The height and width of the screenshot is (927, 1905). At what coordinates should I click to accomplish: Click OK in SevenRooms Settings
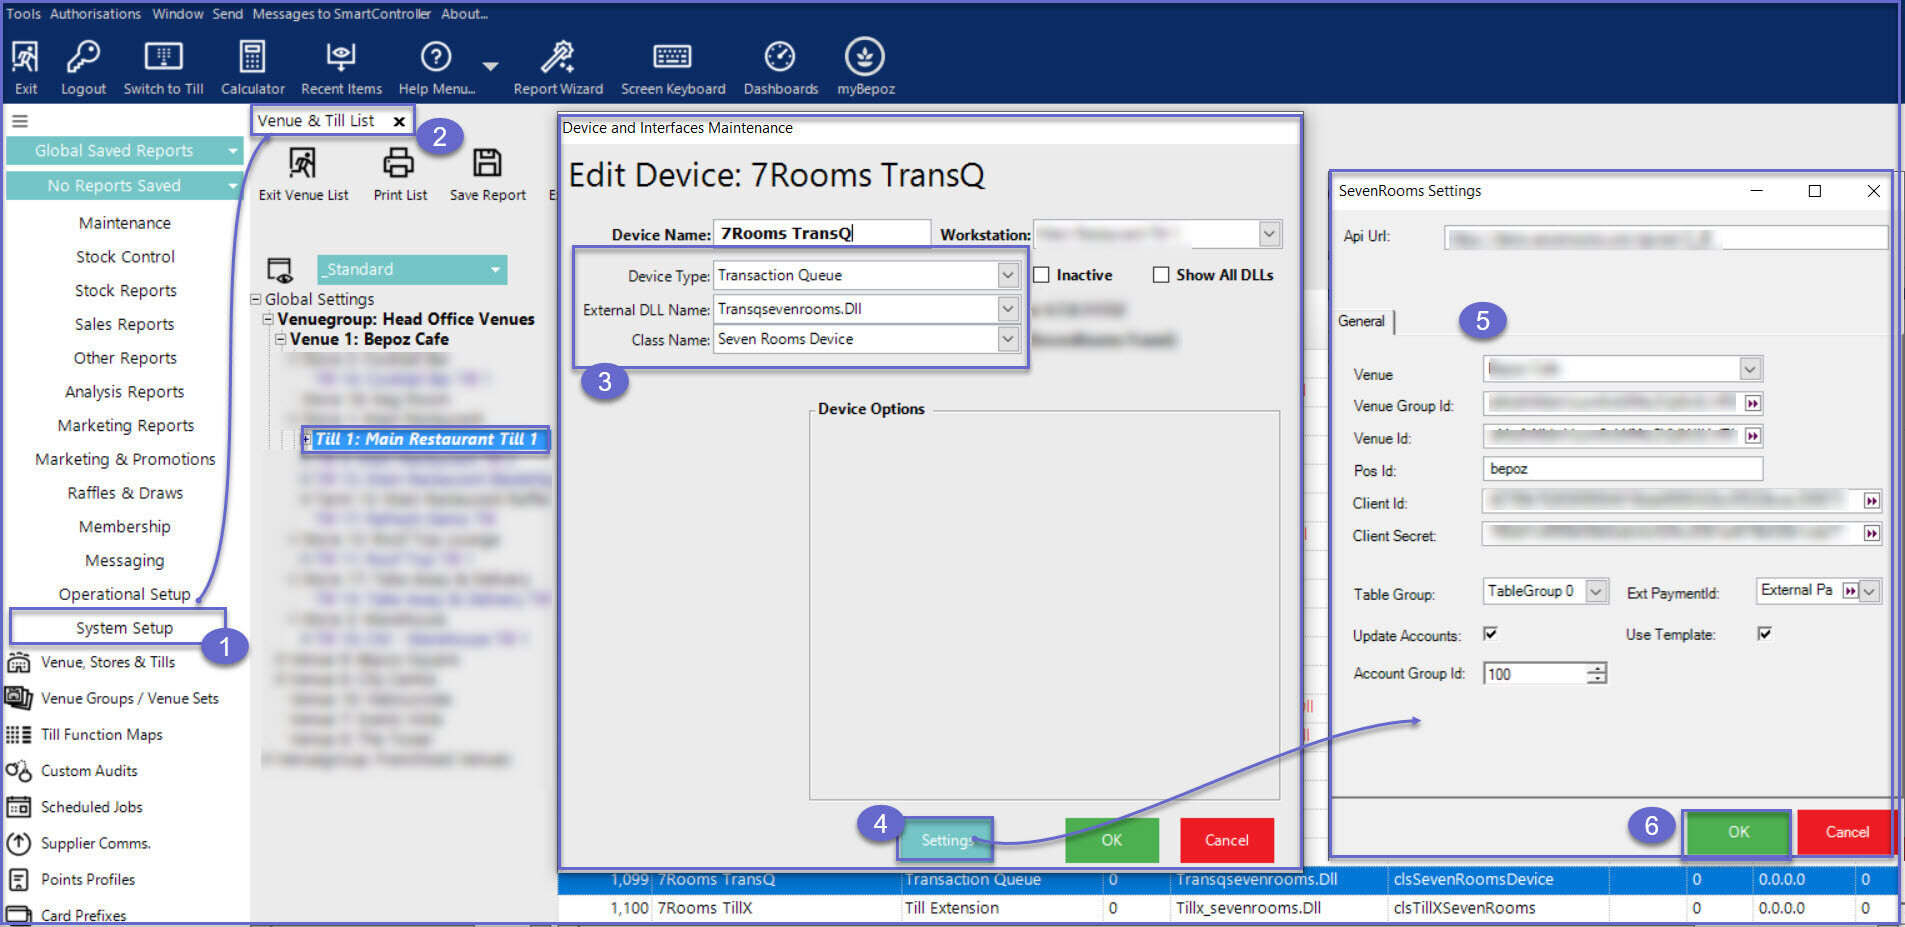pyautogui.click(x=1737, y=832)
